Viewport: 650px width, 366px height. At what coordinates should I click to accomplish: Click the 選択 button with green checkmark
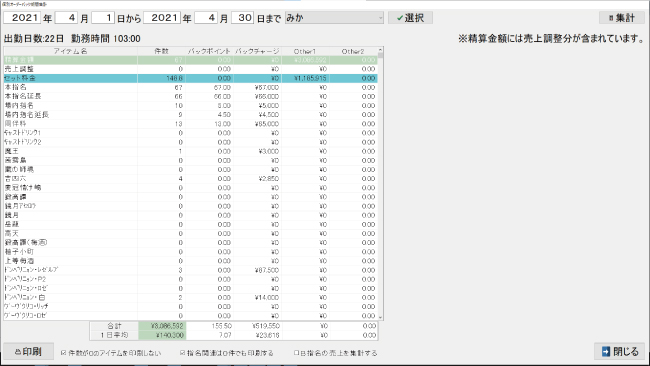(410, 18)
